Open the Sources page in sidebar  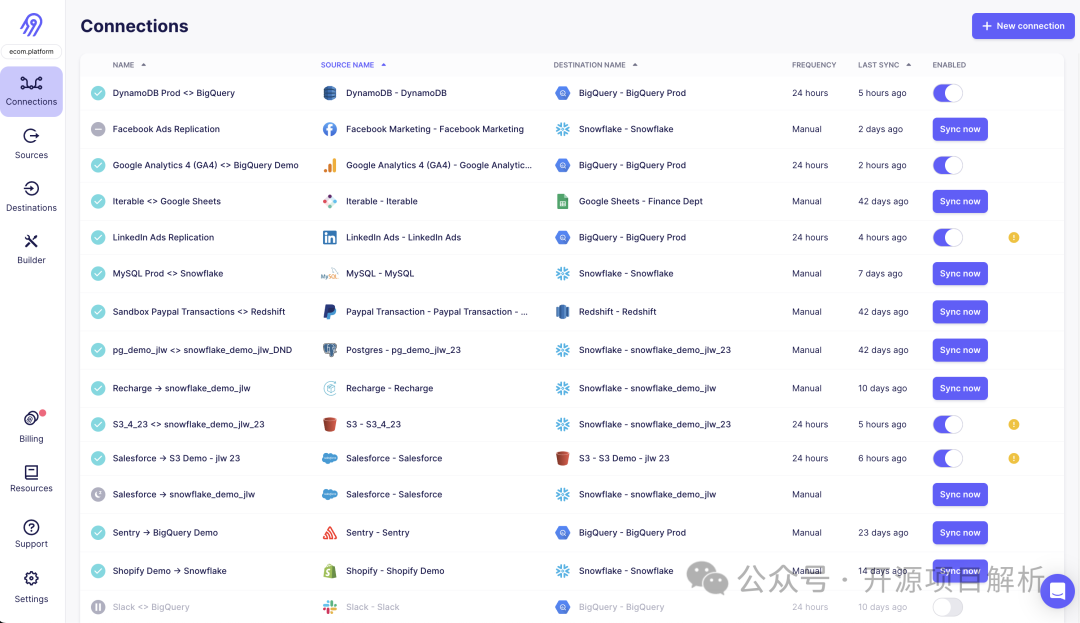pos(31,143)
